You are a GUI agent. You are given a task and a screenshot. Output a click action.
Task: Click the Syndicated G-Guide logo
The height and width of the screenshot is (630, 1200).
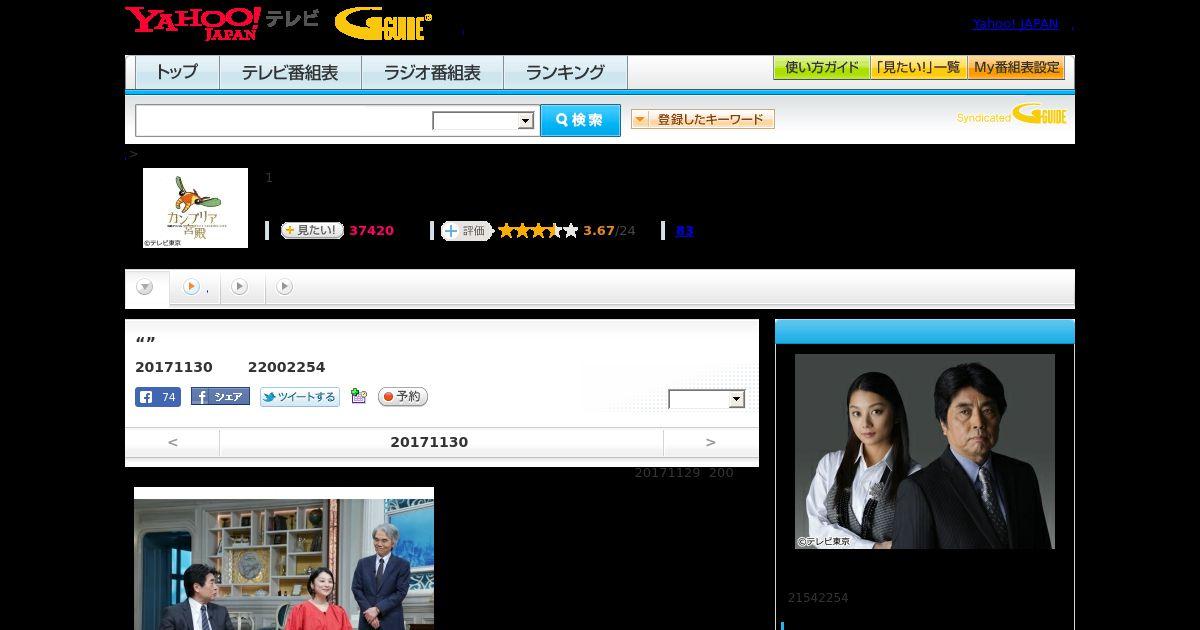[x=1012, y=115]
